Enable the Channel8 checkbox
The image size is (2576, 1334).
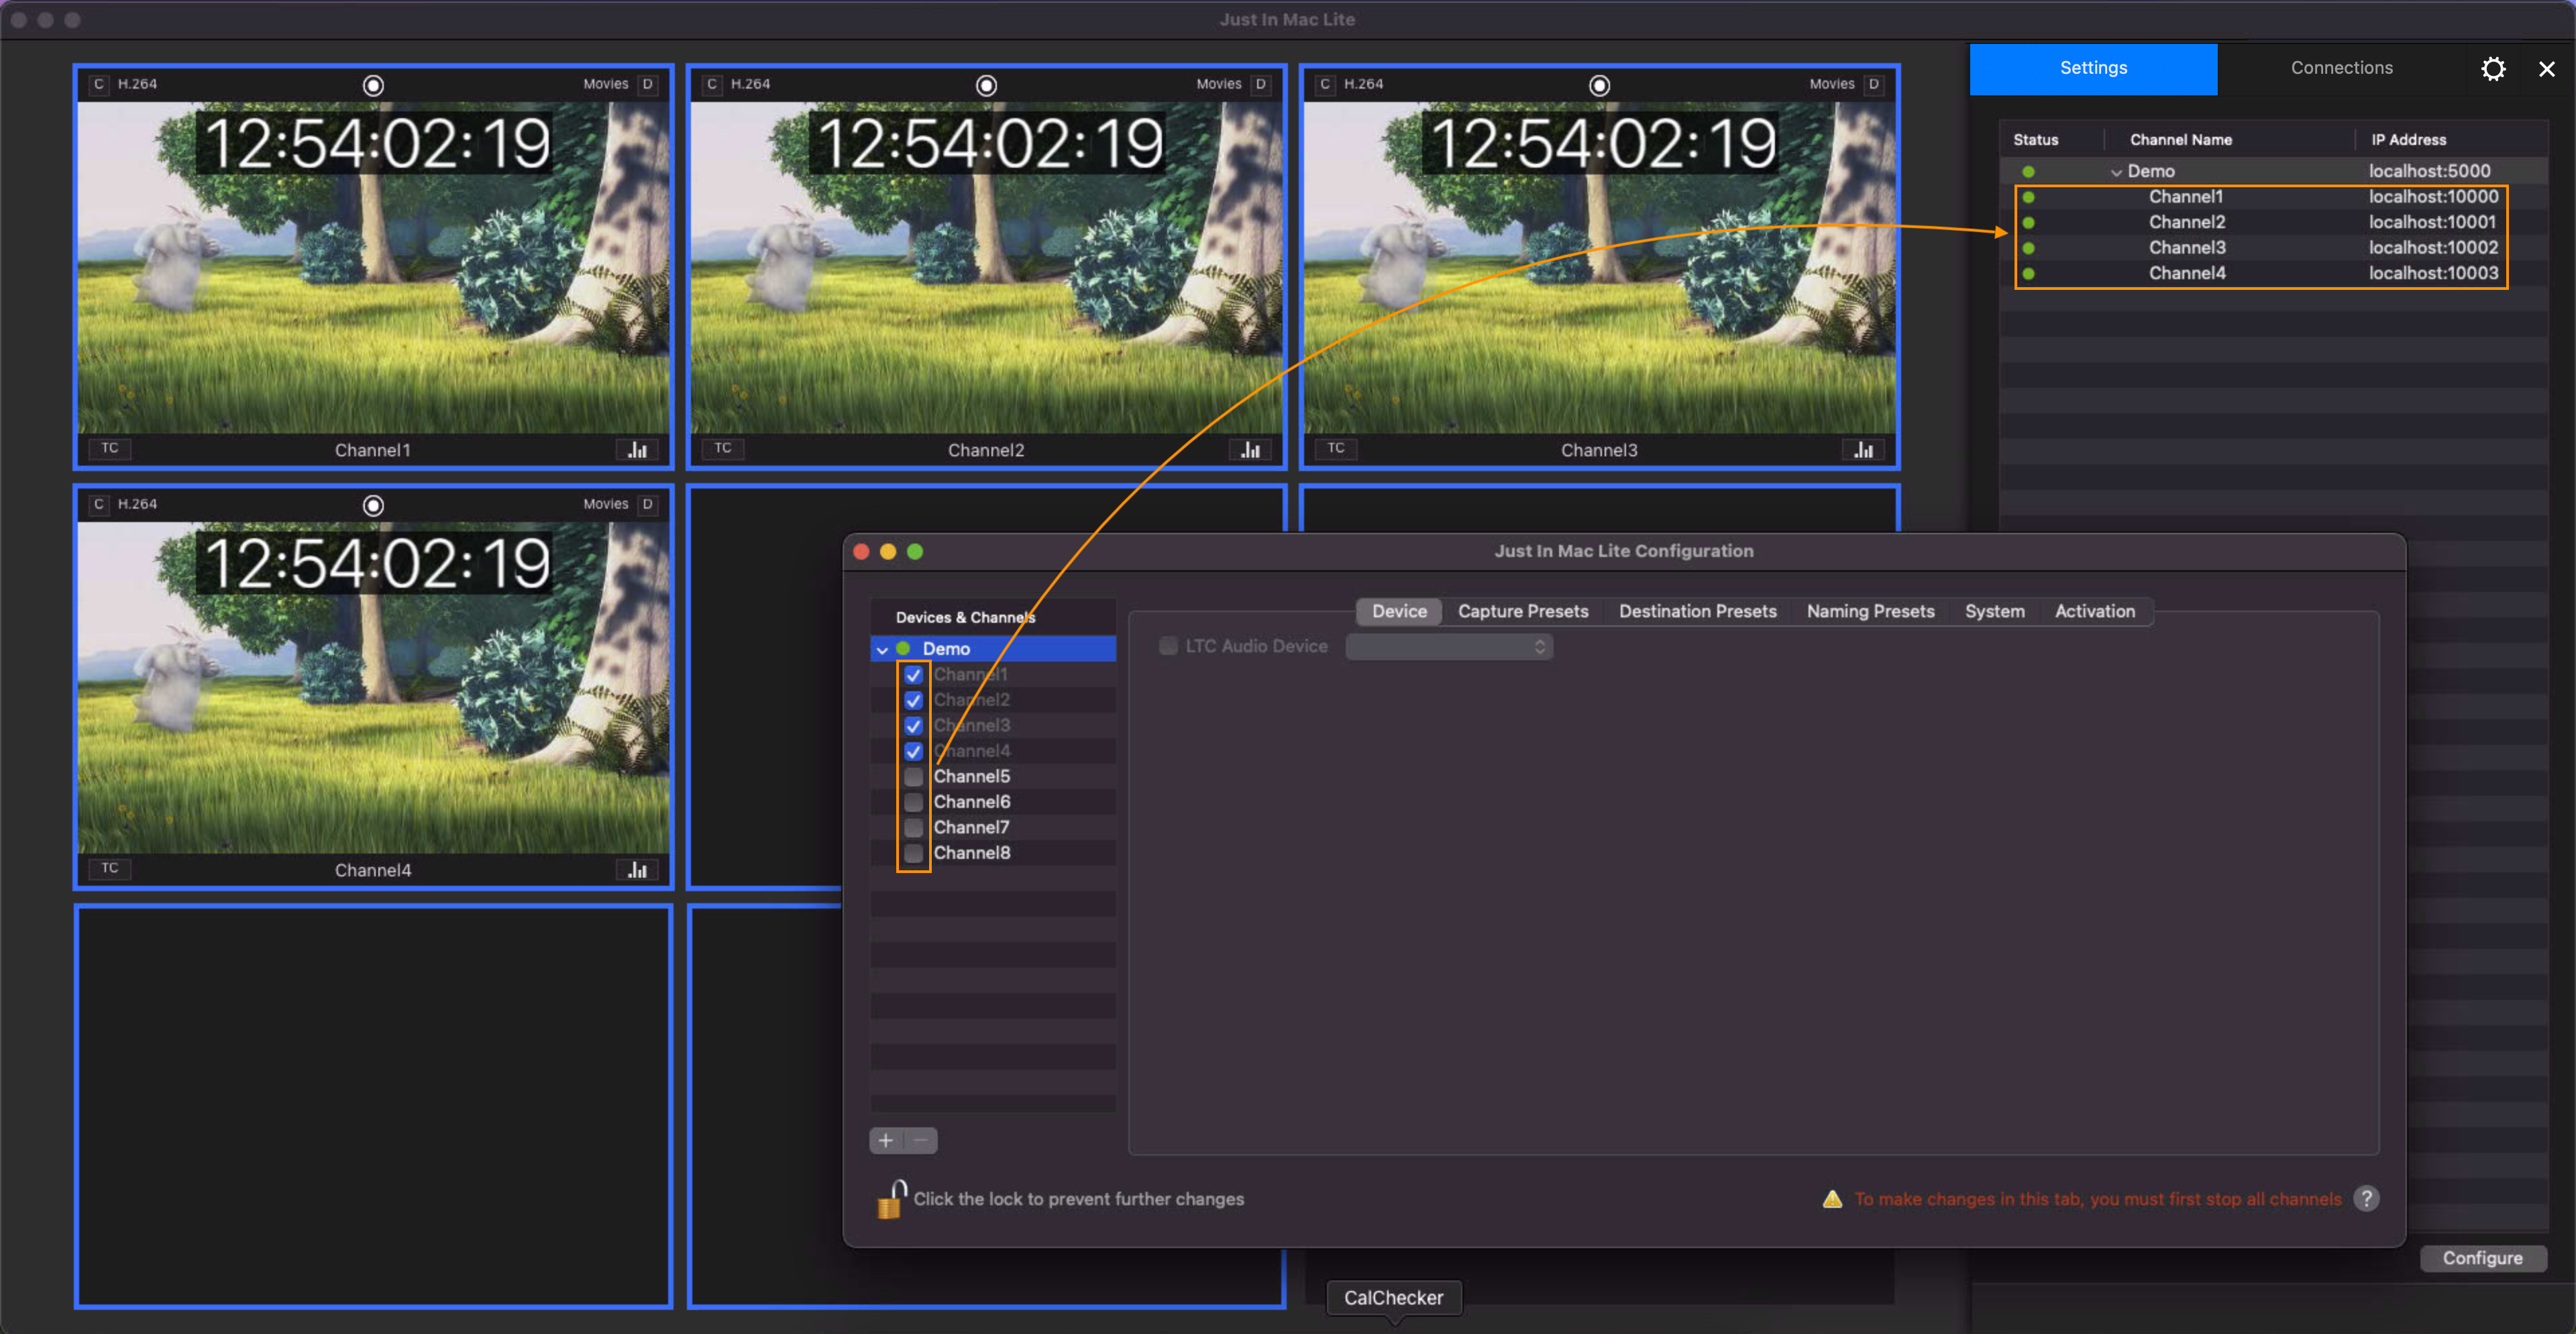click(913, 853)
